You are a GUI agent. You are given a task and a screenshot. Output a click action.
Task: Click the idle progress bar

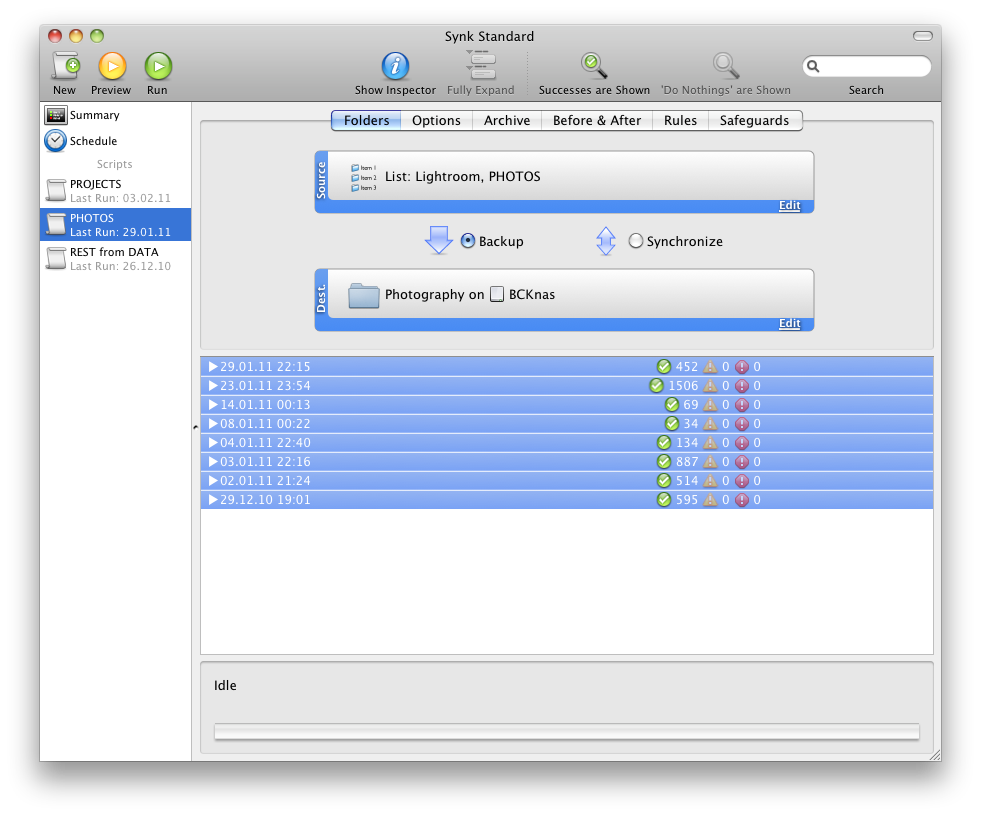coord(567,731)
